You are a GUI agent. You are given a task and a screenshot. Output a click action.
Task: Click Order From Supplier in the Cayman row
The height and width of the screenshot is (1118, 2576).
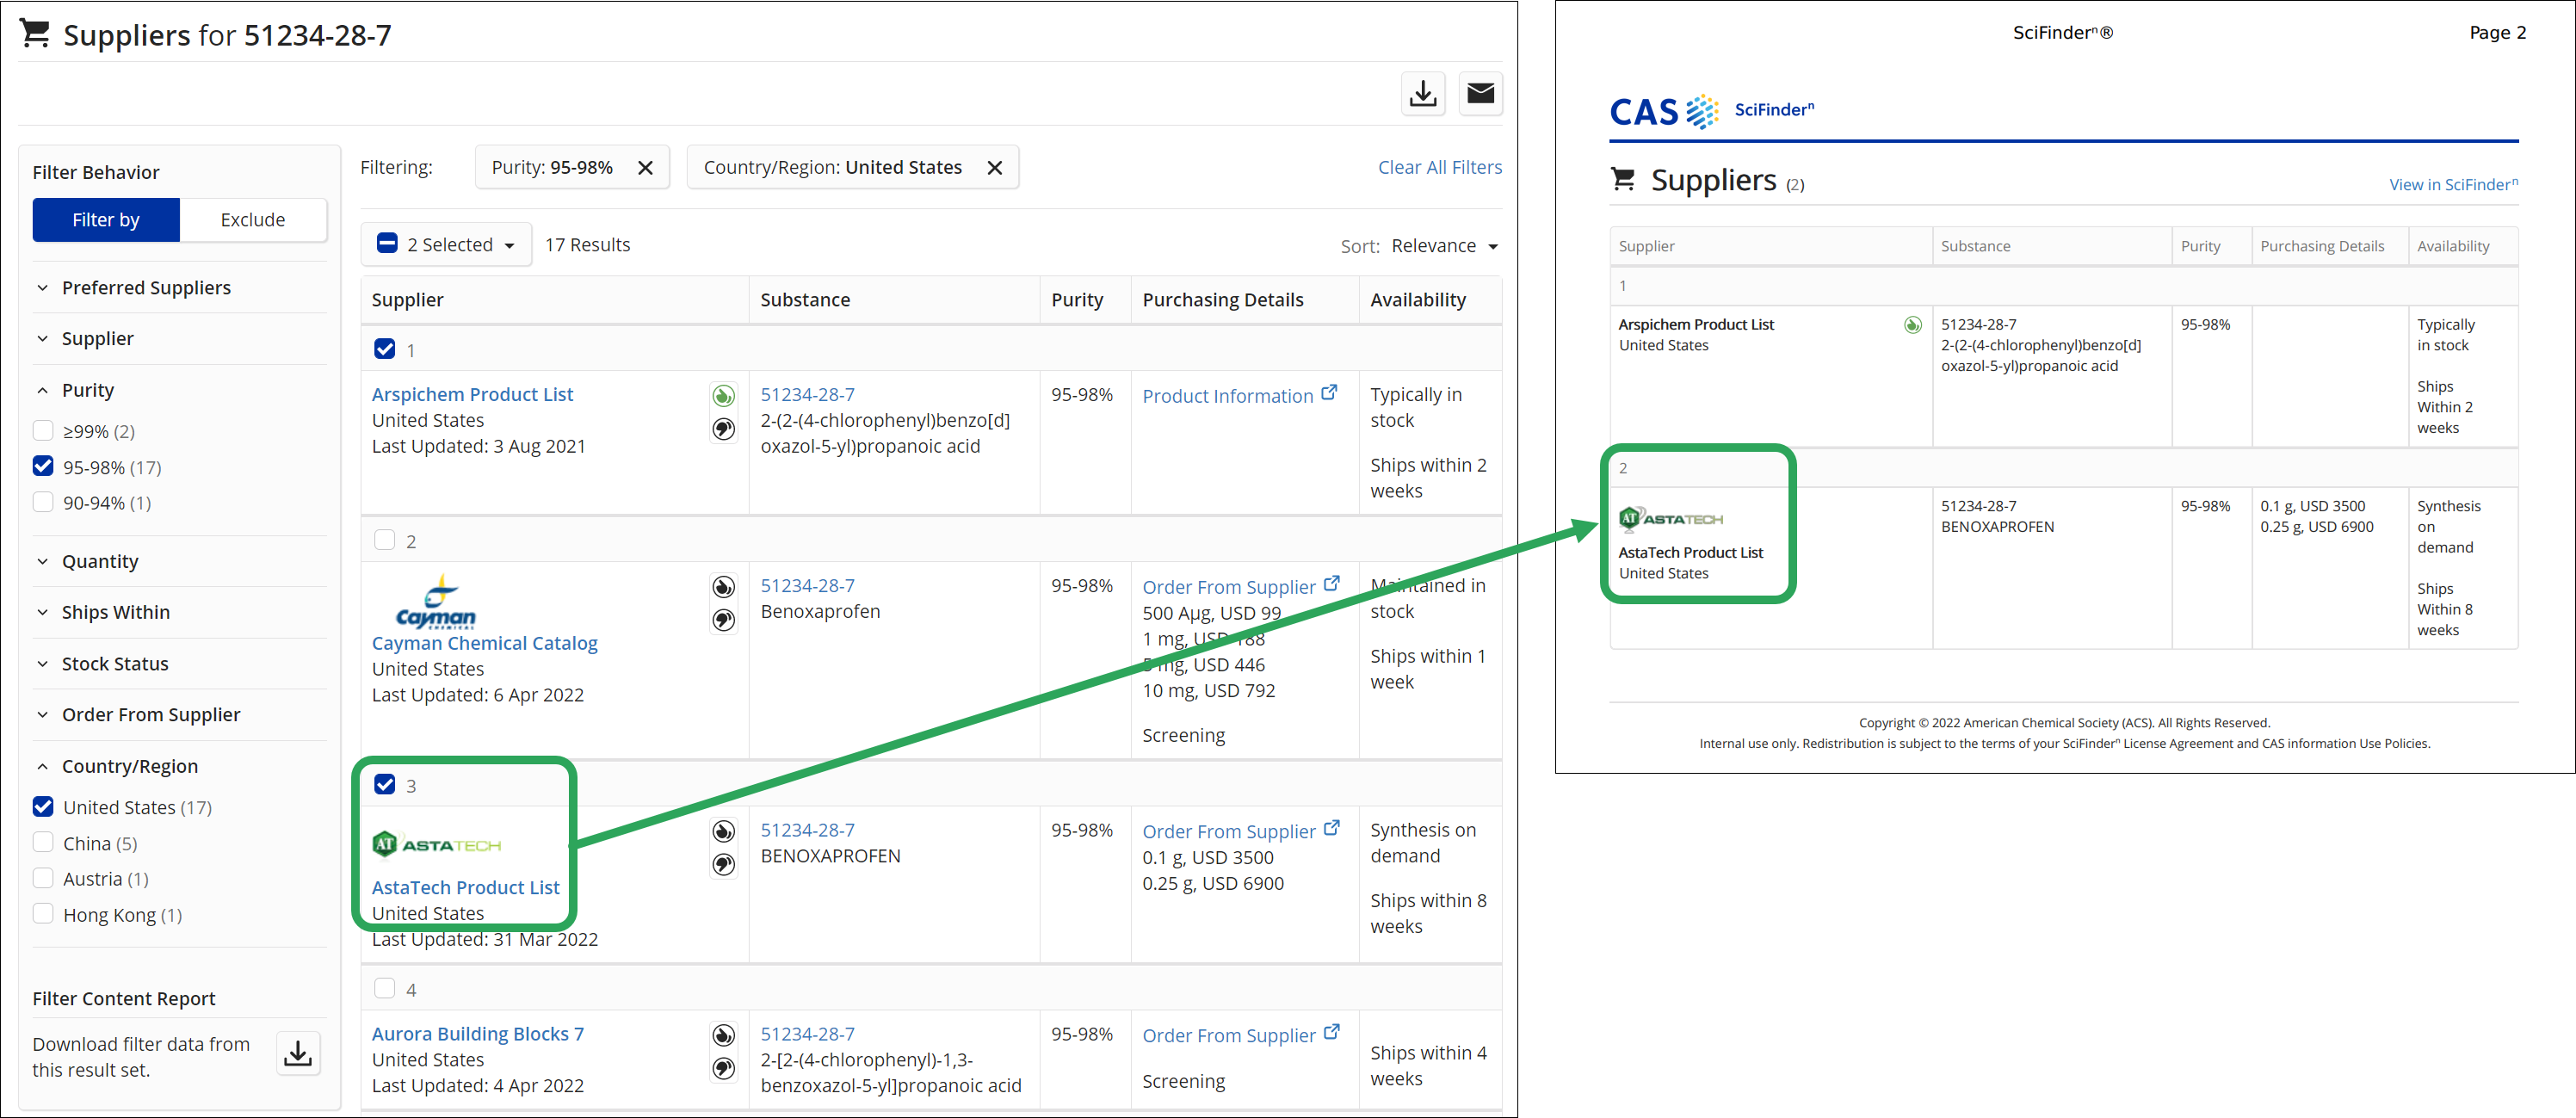[x=1228, y=588]
